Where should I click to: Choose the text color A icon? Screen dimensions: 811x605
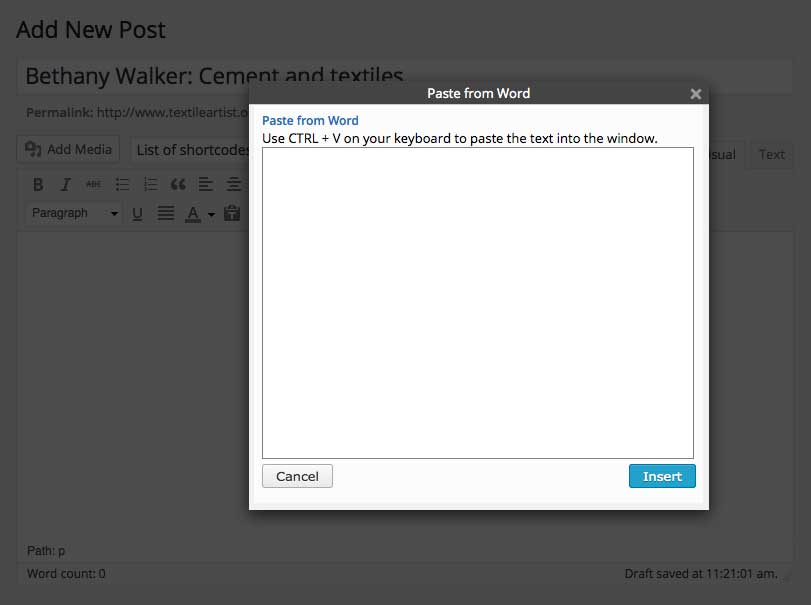click(193, 214)
